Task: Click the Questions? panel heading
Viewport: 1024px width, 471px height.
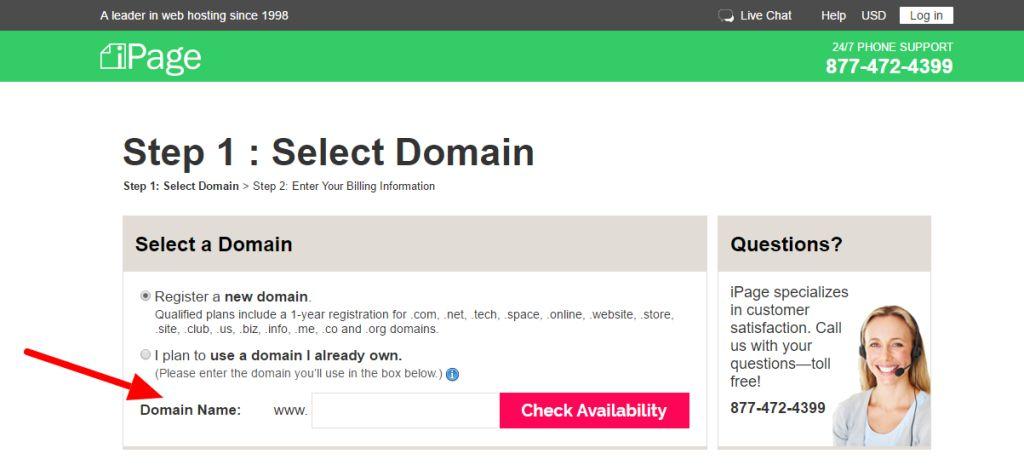Action: (786, 244)
